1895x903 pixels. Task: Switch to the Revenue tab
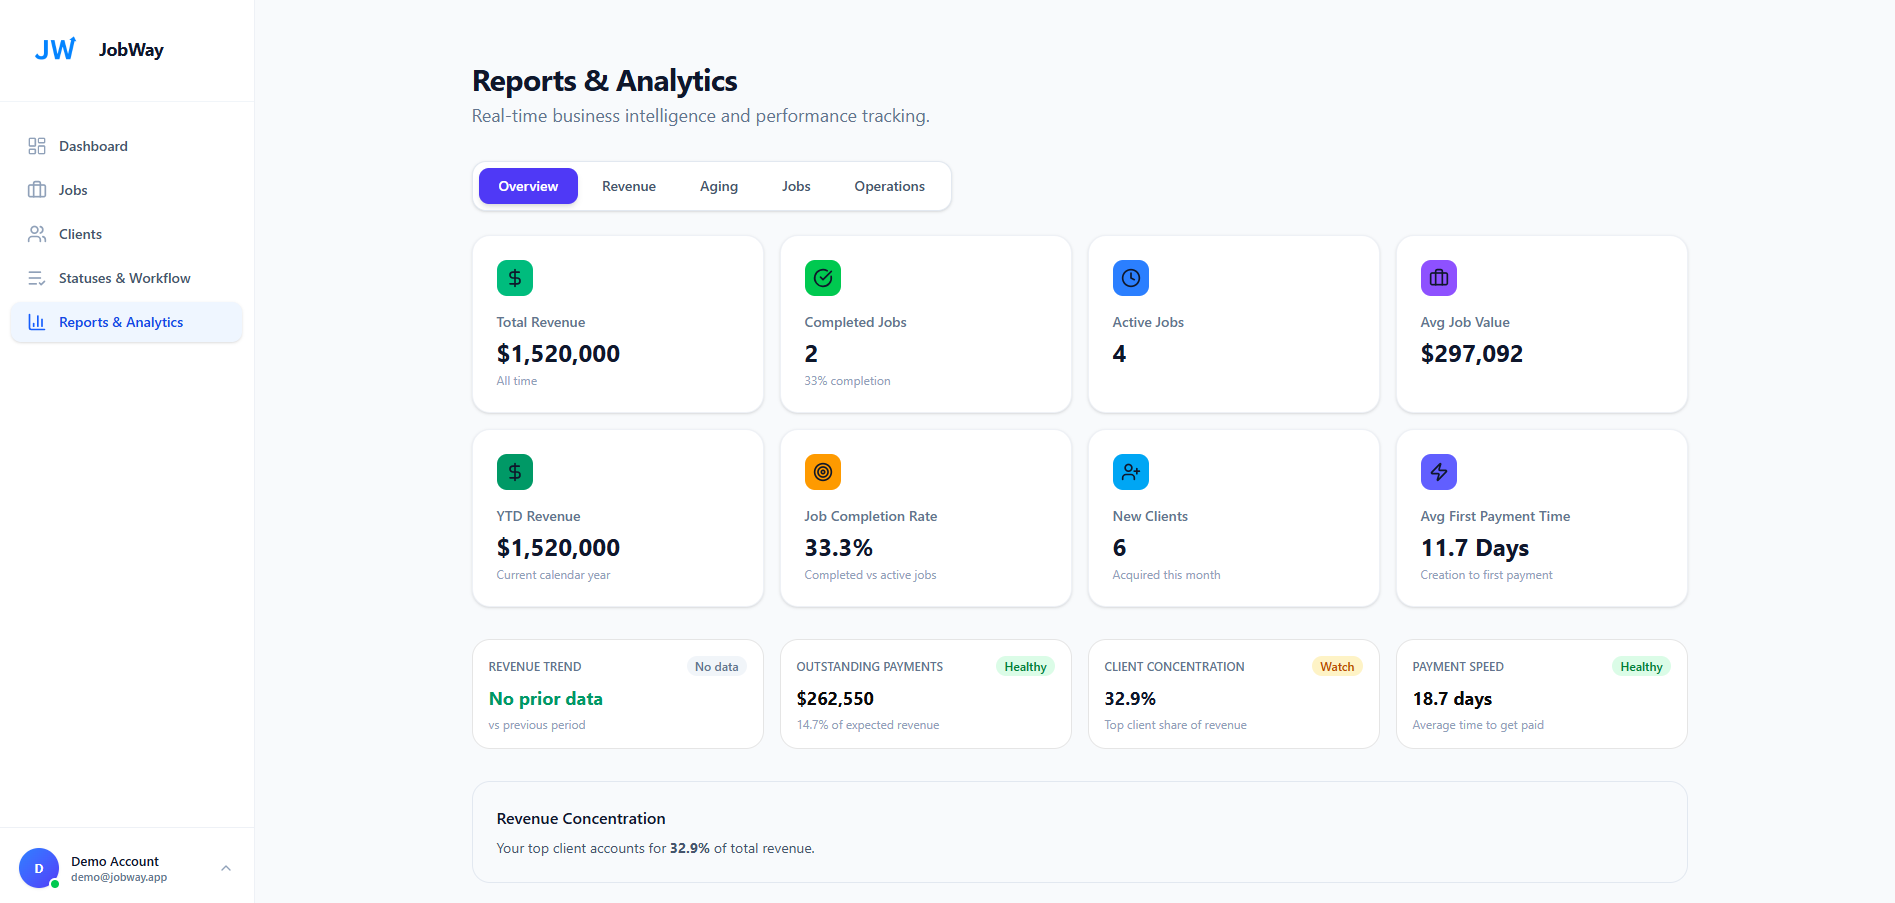628,186
